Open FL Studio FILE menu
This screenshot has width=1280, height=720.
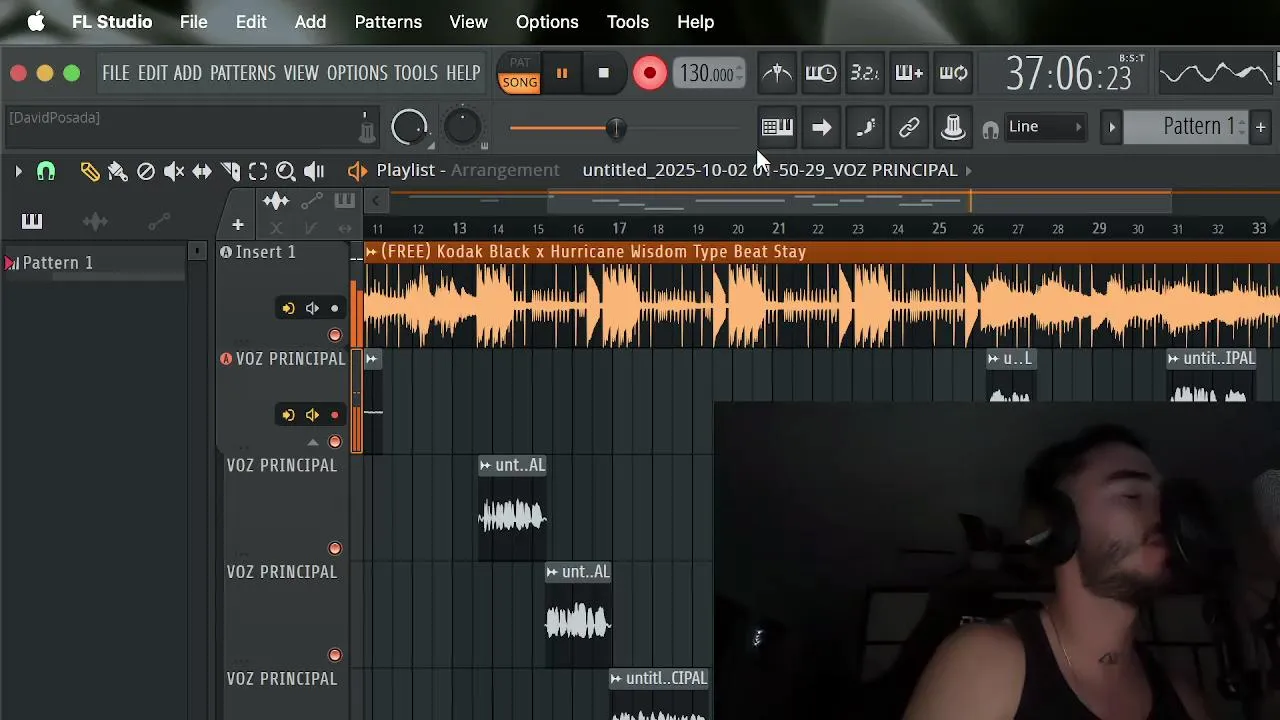coord(116,73)
